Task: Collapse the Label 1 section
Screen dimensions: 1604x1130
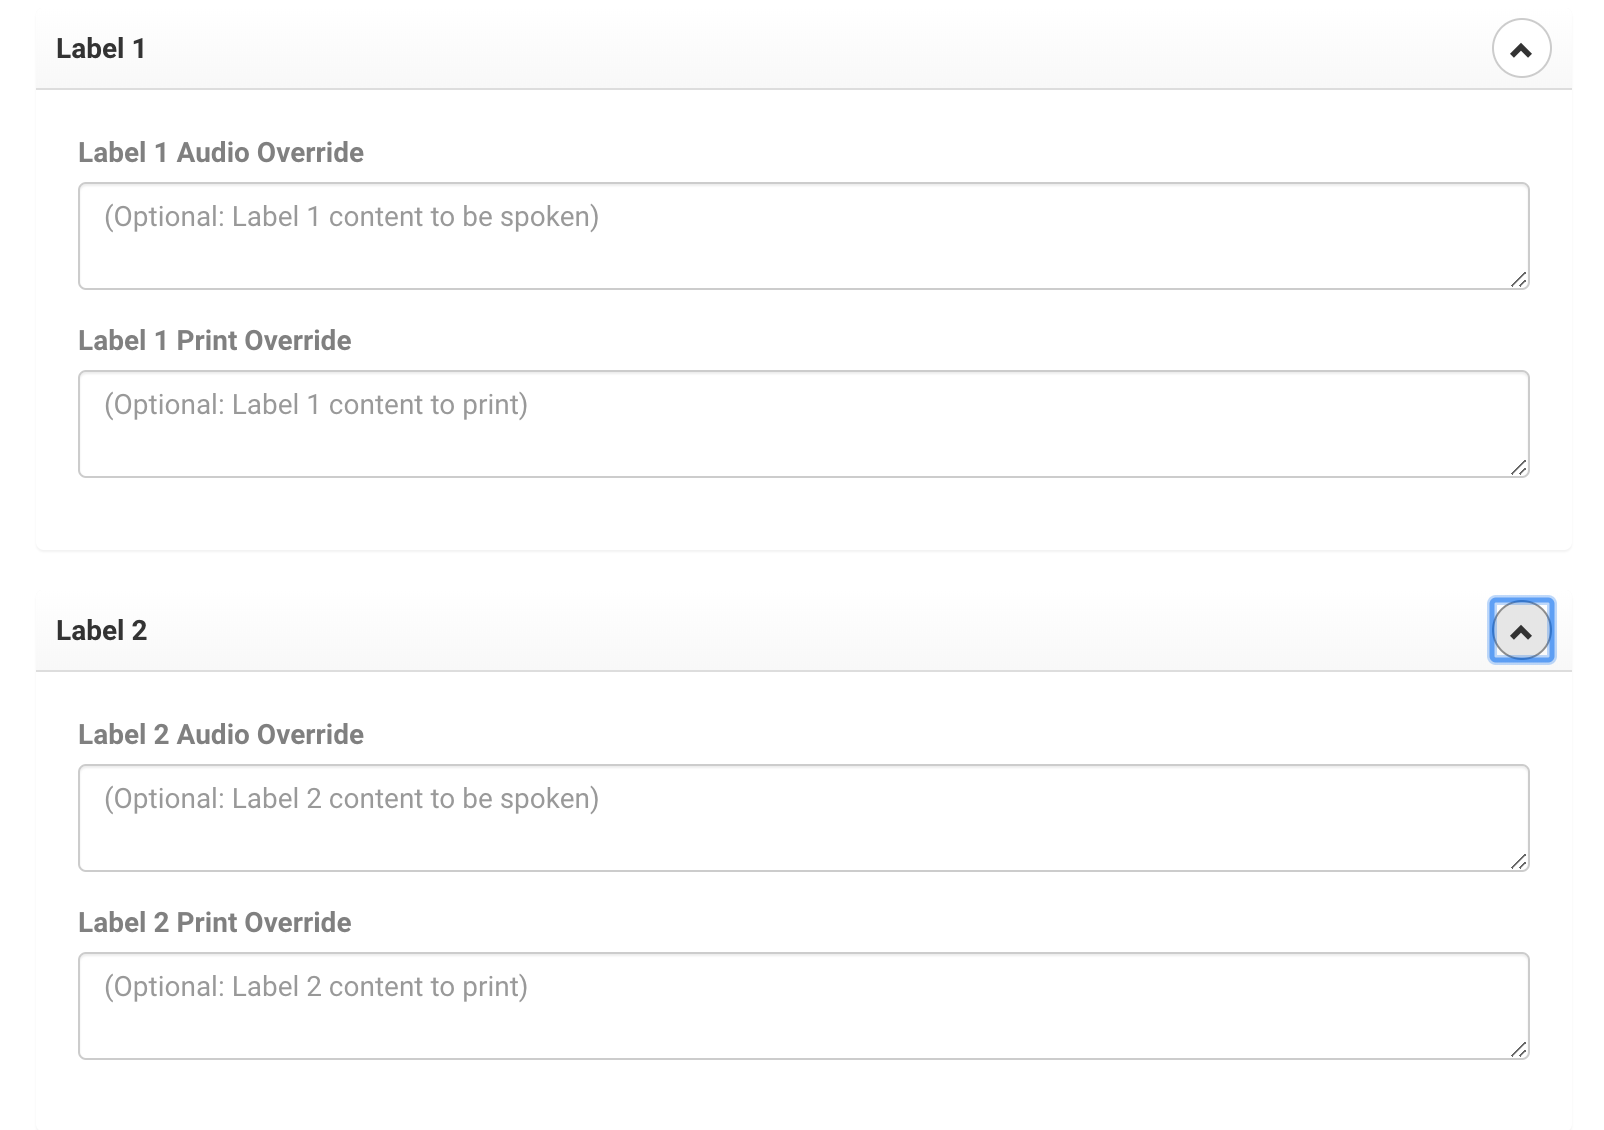Action: [1521, 49]
